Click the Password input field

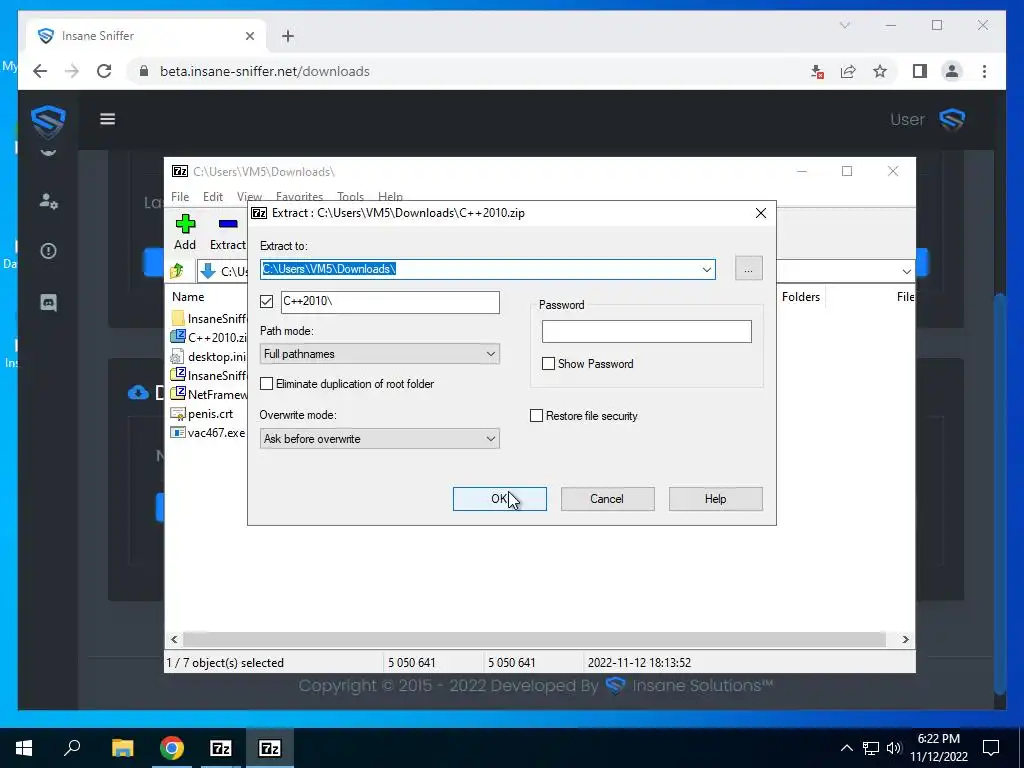[647, 332]
